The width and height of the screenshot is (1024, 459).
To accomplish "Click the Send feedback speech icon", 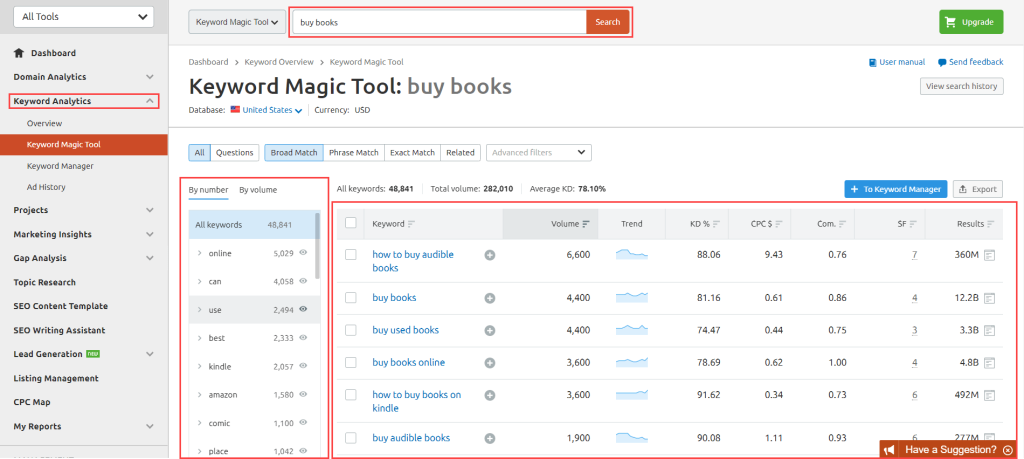I will (x=942, y=62).
